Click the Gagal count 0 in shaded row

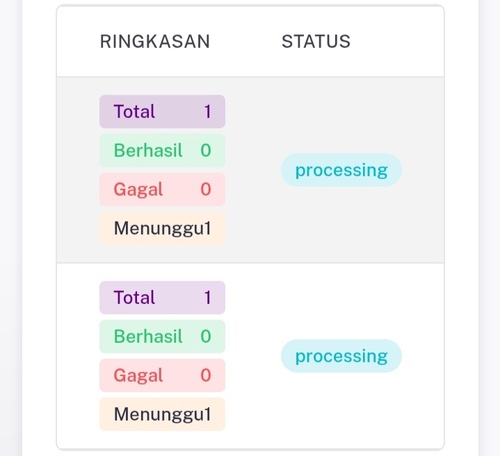206,189
